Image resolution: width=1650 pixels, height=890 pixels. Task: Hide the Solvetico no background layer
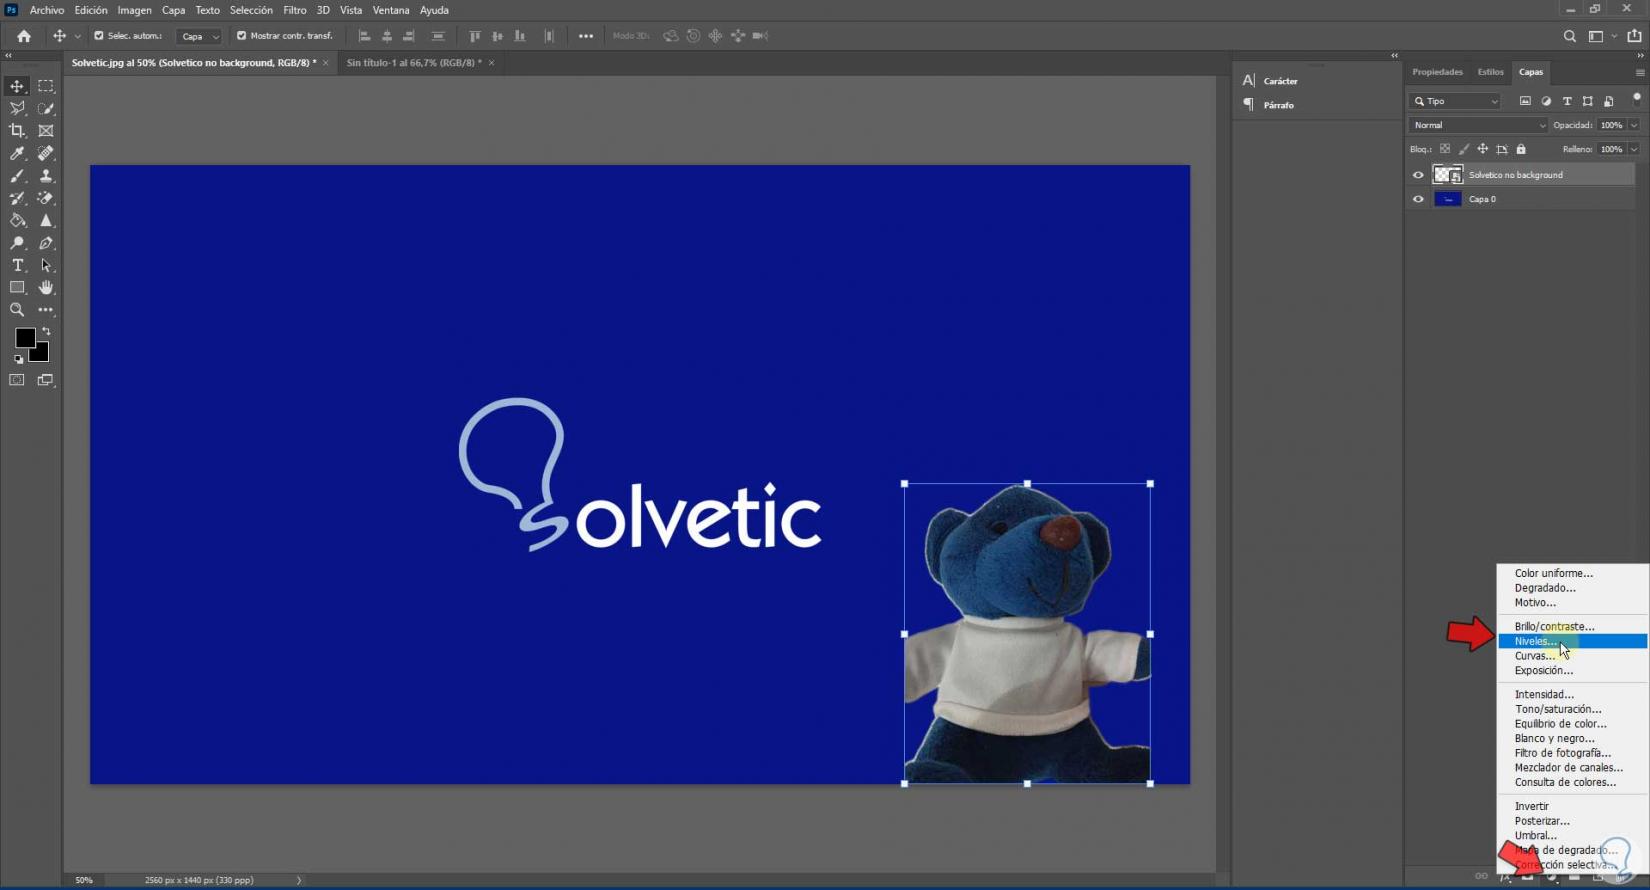[x=1418, y=175]
